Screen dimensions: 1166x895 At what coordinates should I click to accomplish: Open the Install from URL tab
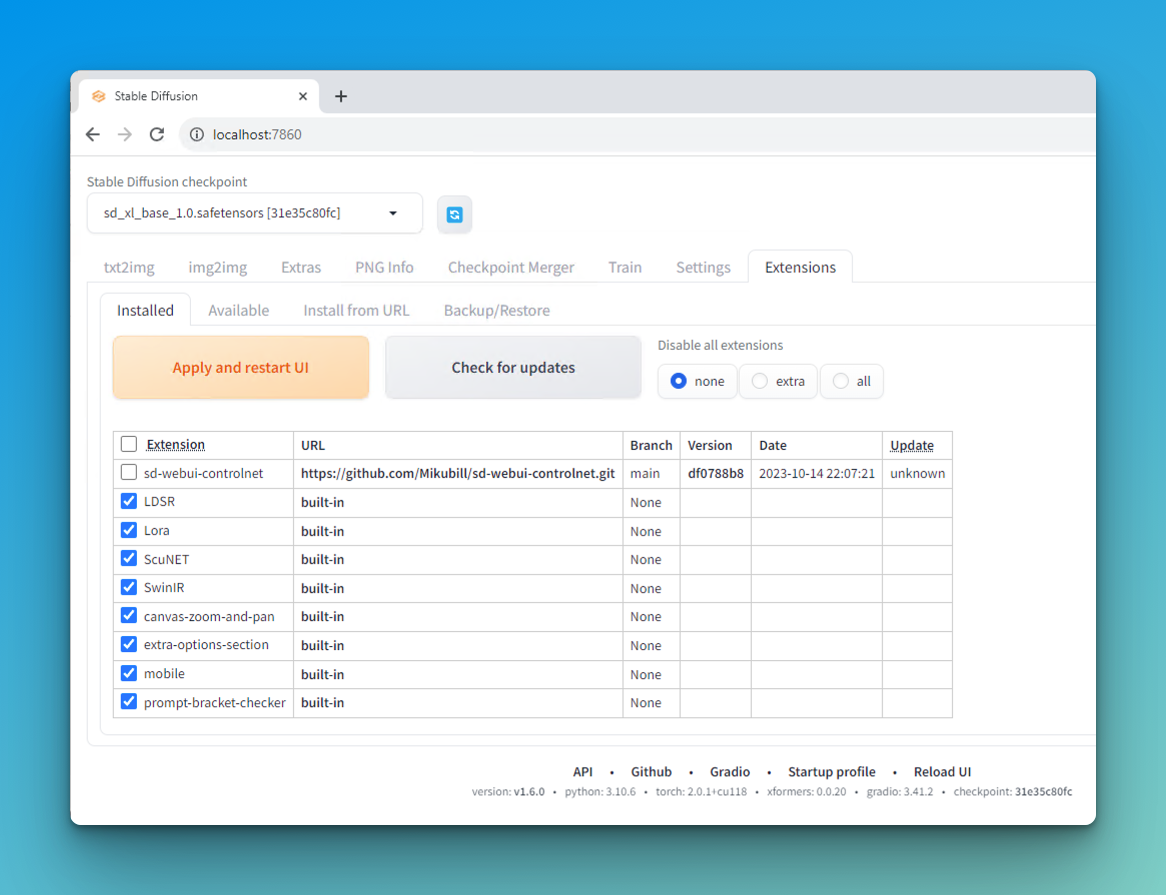pyautogui.click(x=356, y=310)
